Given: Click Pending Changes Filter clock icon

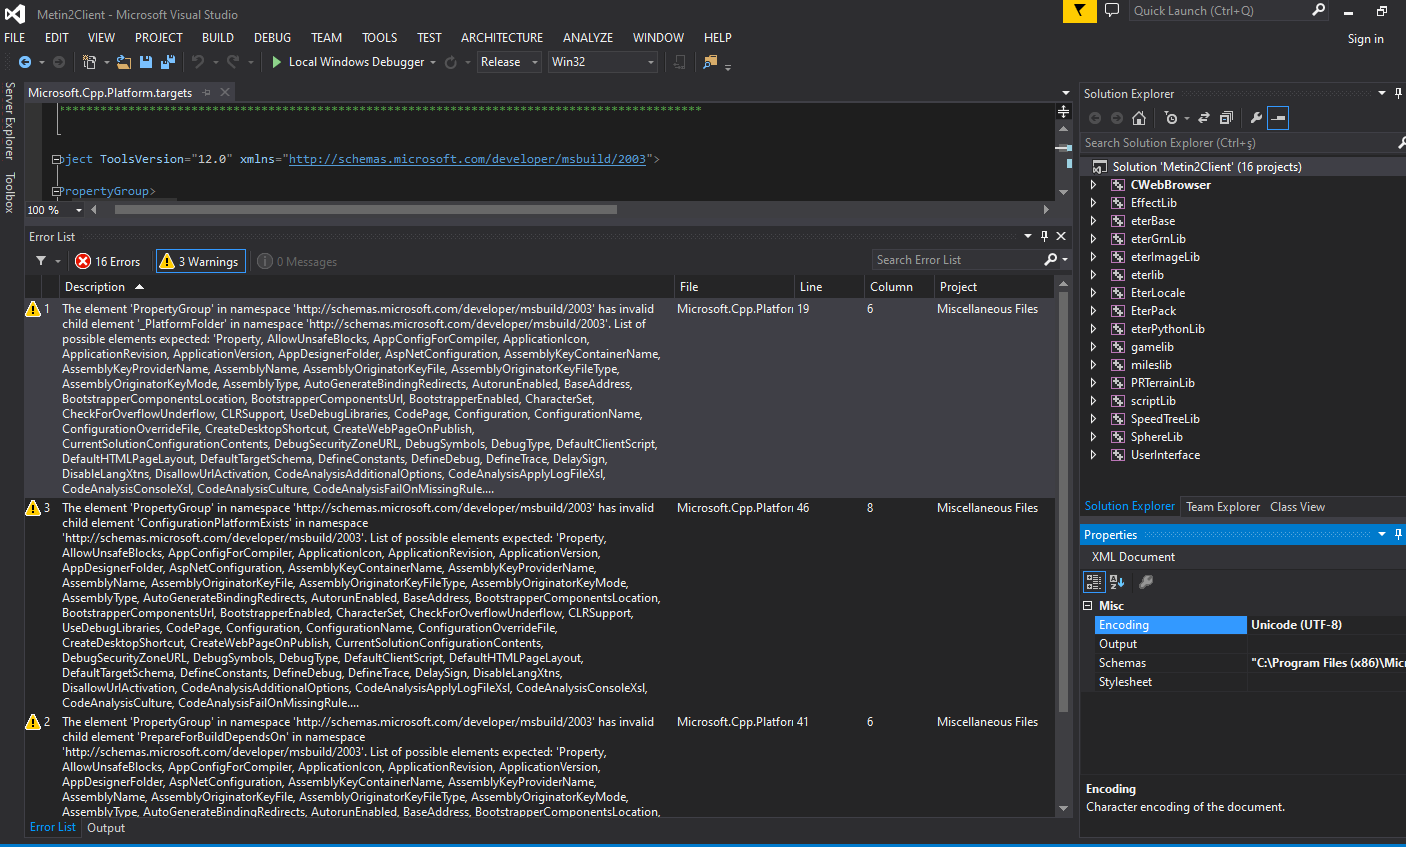Looking at the screenshot, I should click(1172, 118).
